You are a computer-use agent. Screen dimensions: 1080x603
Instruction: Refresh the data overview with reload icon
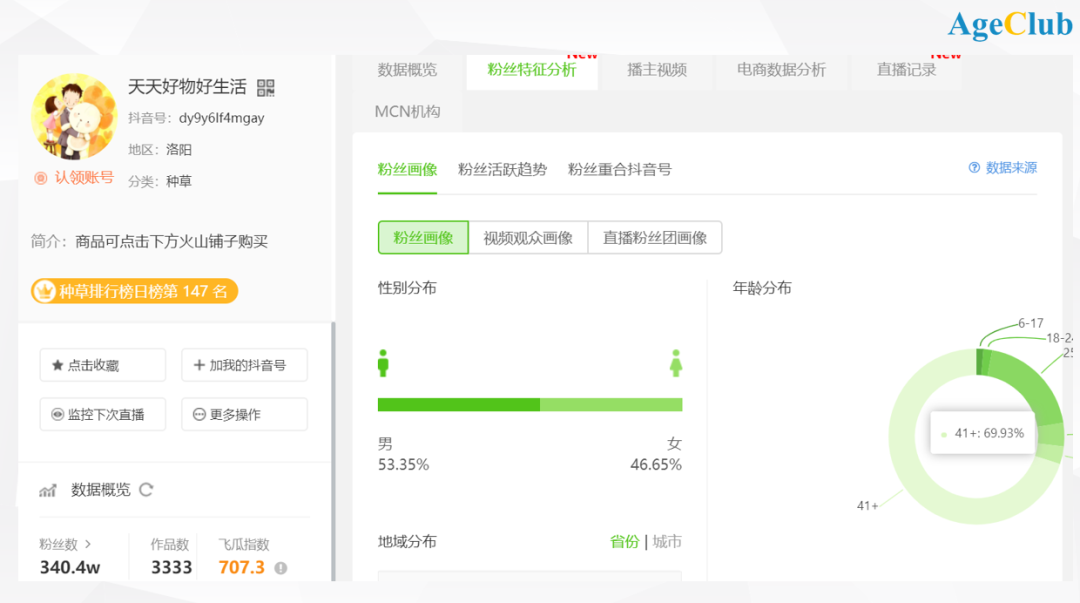[146, 490]
